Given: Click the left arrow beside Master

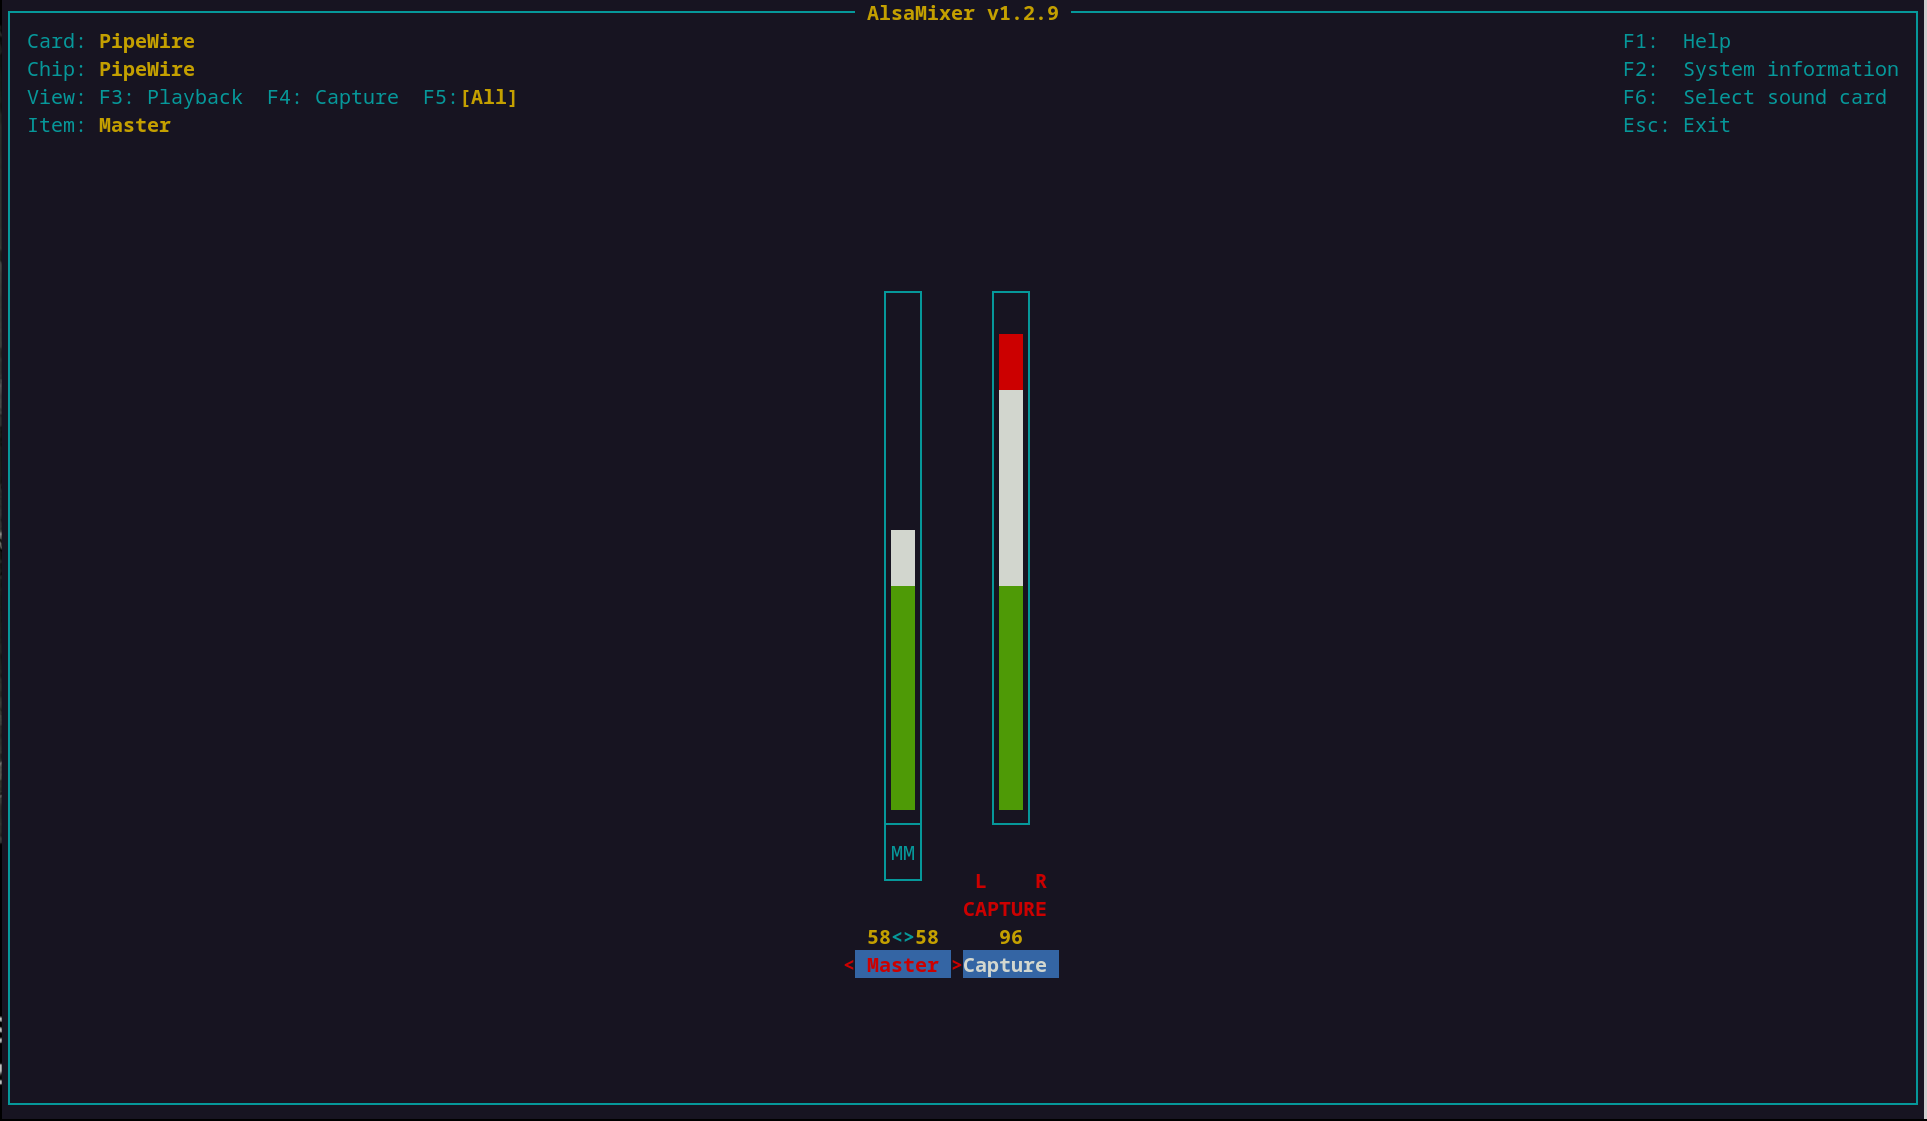Looking at the screenshot, I should [849, 965].
